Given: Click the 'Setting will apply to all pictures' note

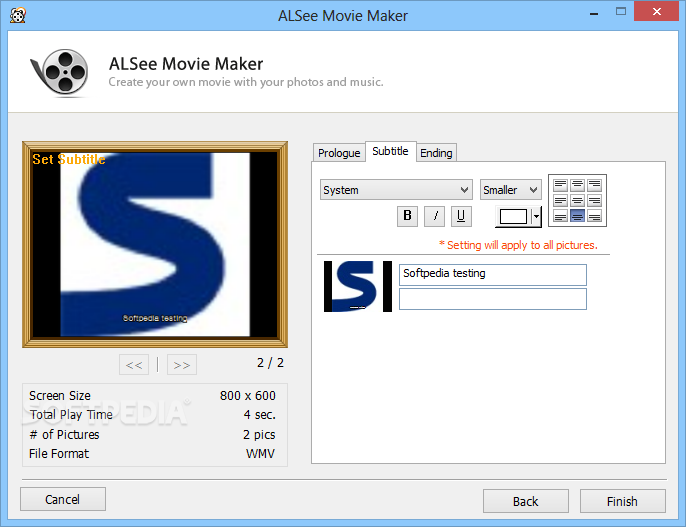Looking at the screenshot, I should [x=518, y=245].
